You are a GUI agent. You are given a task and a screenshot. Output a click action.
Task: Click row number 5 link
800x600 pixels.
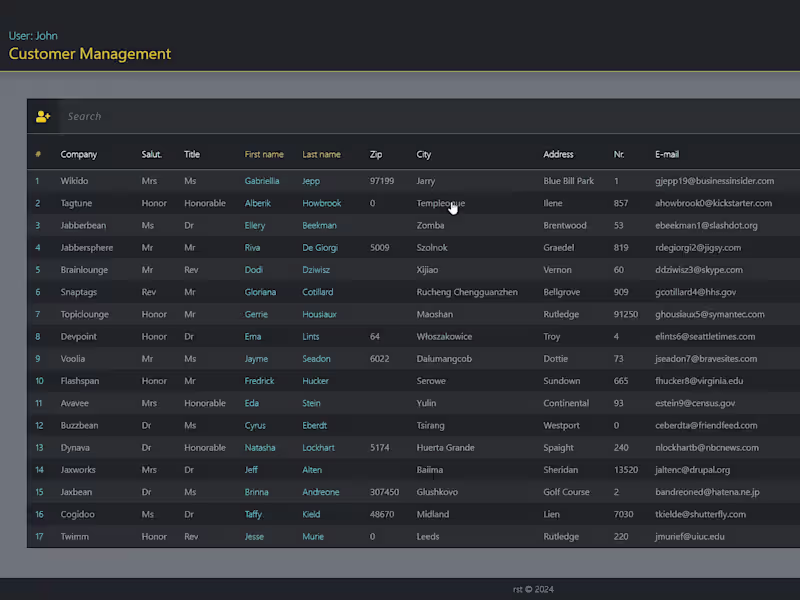pyautogui.click(x=38, y=270)
